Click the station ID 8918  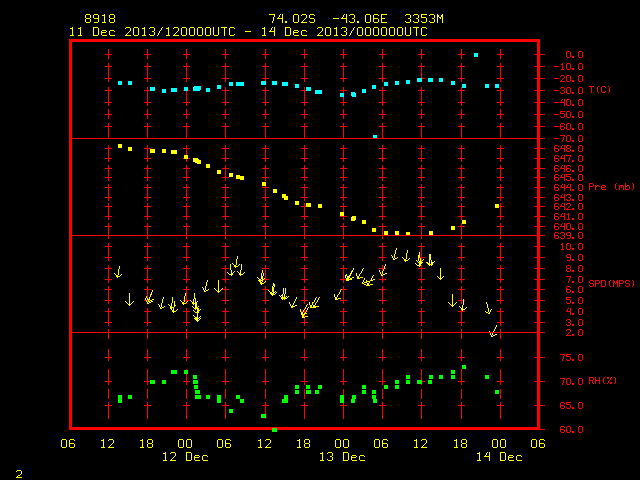(100, 19)
